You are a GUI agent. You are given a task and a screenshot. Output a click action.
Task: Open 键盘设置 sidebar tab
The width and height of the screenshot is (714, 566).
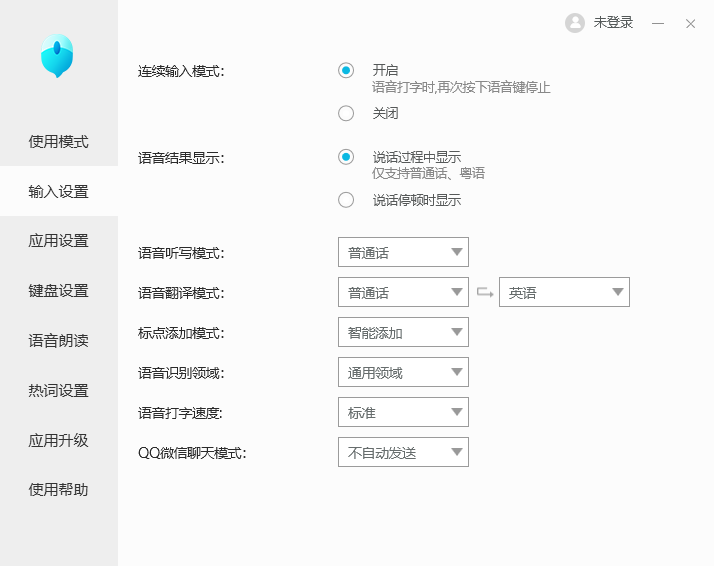coord(59,291)
